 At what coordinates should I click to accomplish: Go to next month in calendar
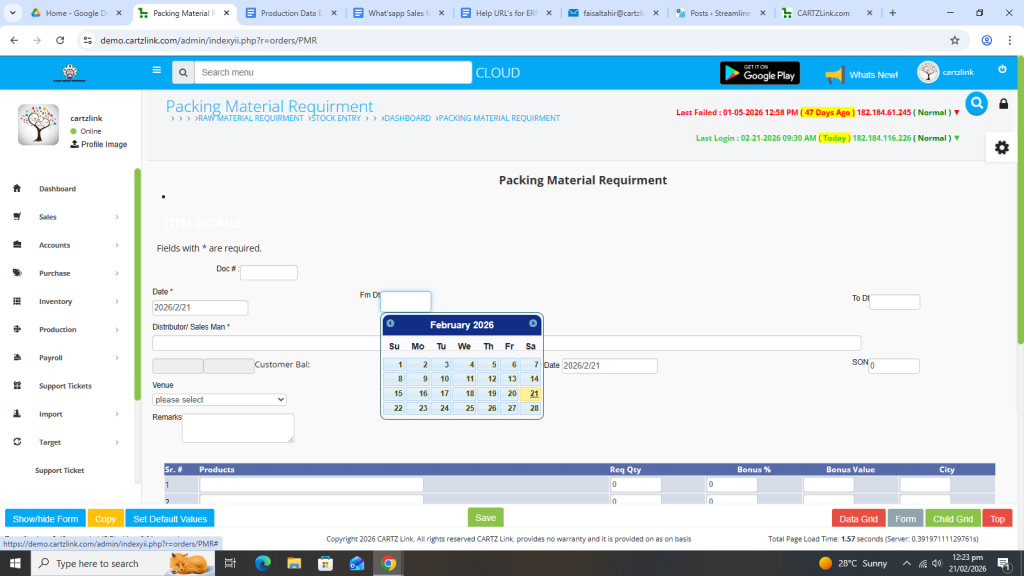pyautogui.click(x=533, y=324)
